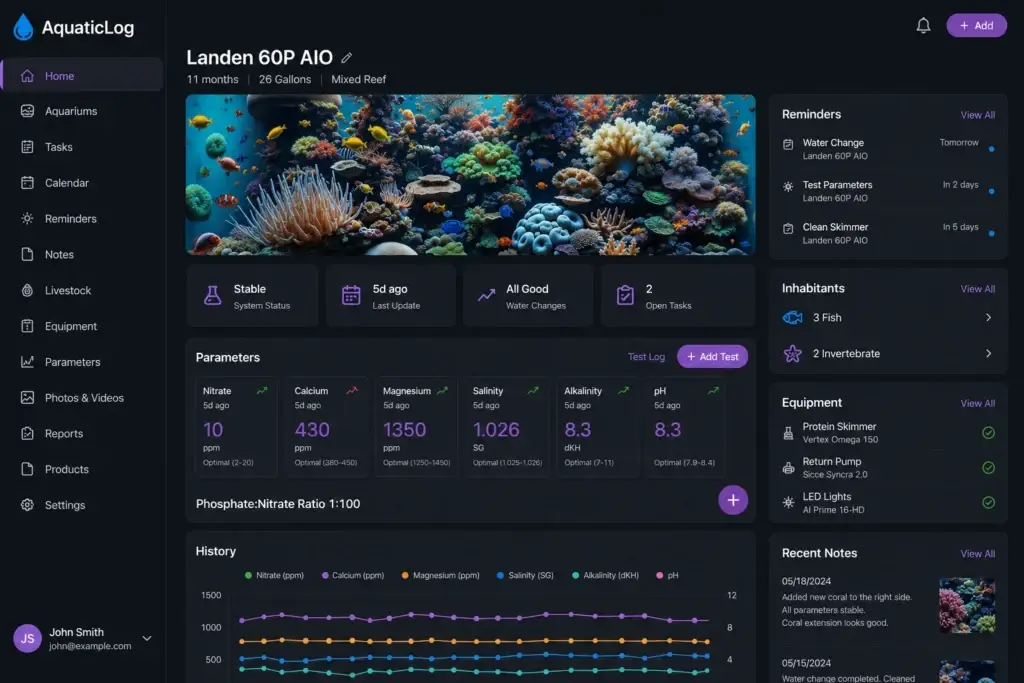Click the Stable system status flask icon
This screenshot has height=683, width=1024.
point(212,296)
